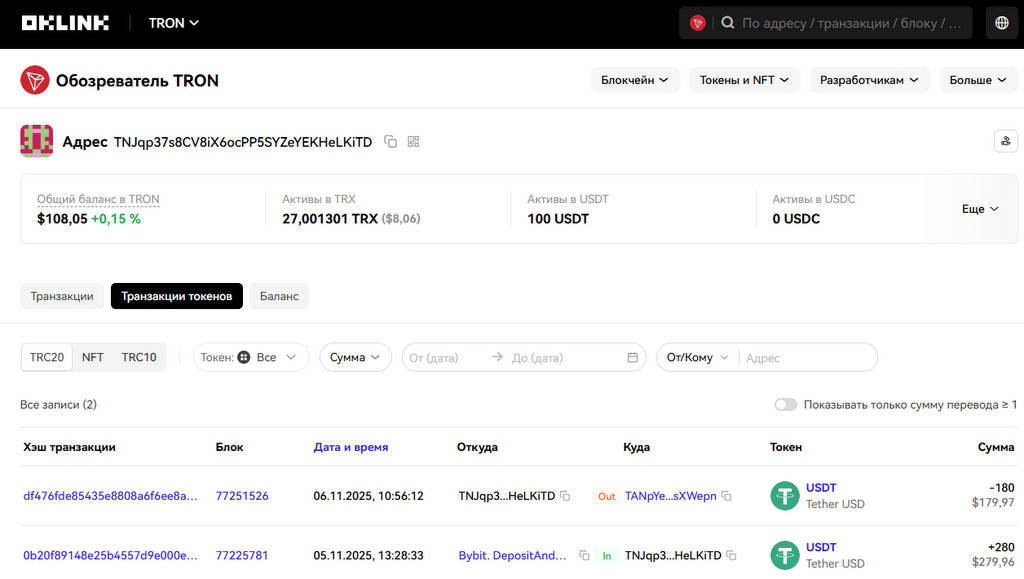Select the NFT token type
The image size is (1024, 579).
click(x=93, y=357)
